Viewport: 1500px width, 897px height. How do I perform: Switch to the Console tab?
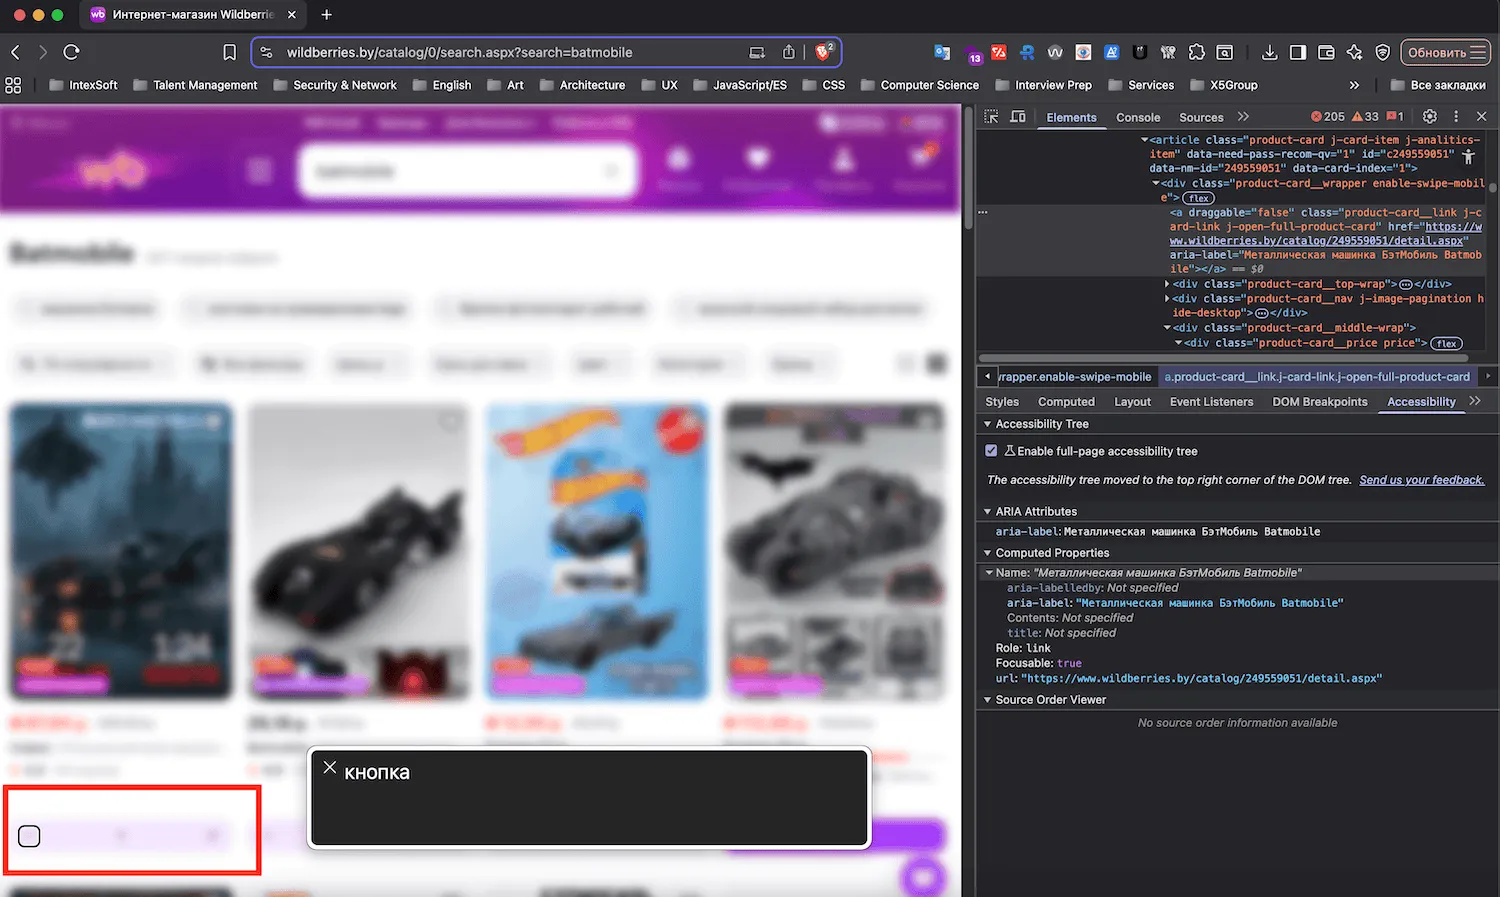(1137, 117)
